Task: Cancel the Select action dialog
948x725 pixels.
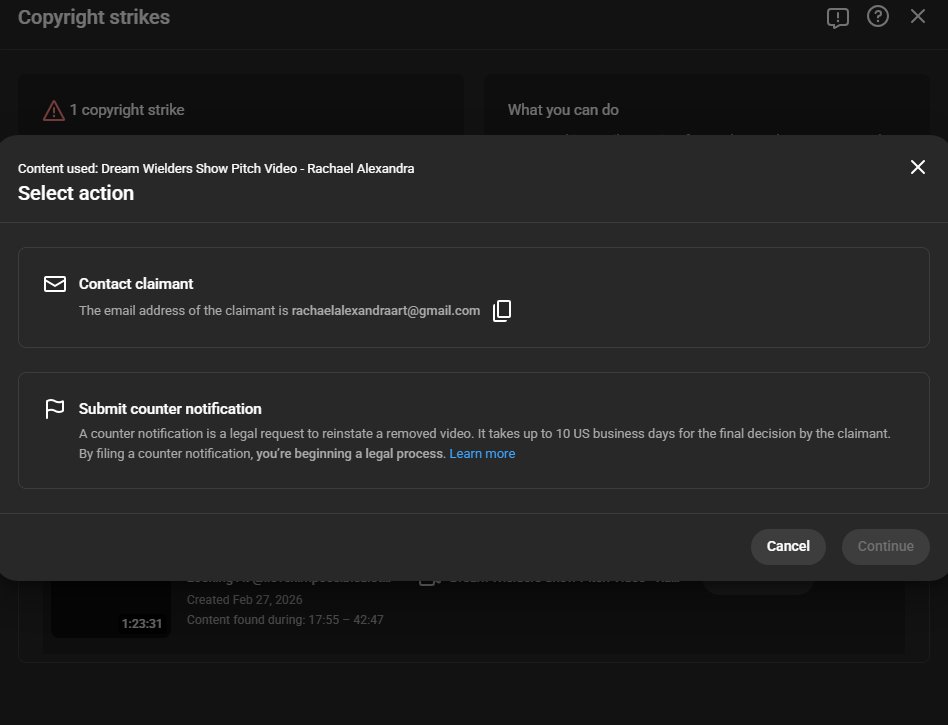Action: pyautogui.click(x=788, y=547)
